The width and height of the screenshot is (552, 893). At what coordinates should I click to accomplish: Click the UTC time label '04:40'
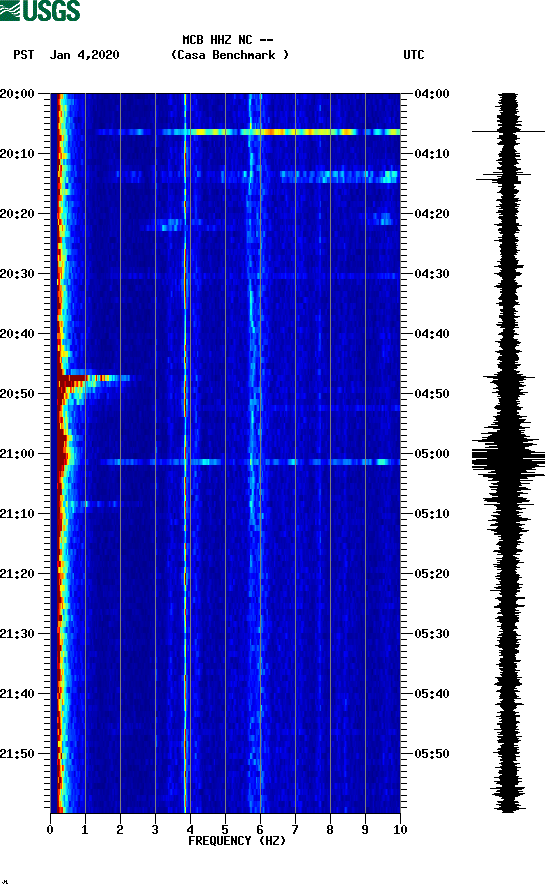(x=432, y=334)
